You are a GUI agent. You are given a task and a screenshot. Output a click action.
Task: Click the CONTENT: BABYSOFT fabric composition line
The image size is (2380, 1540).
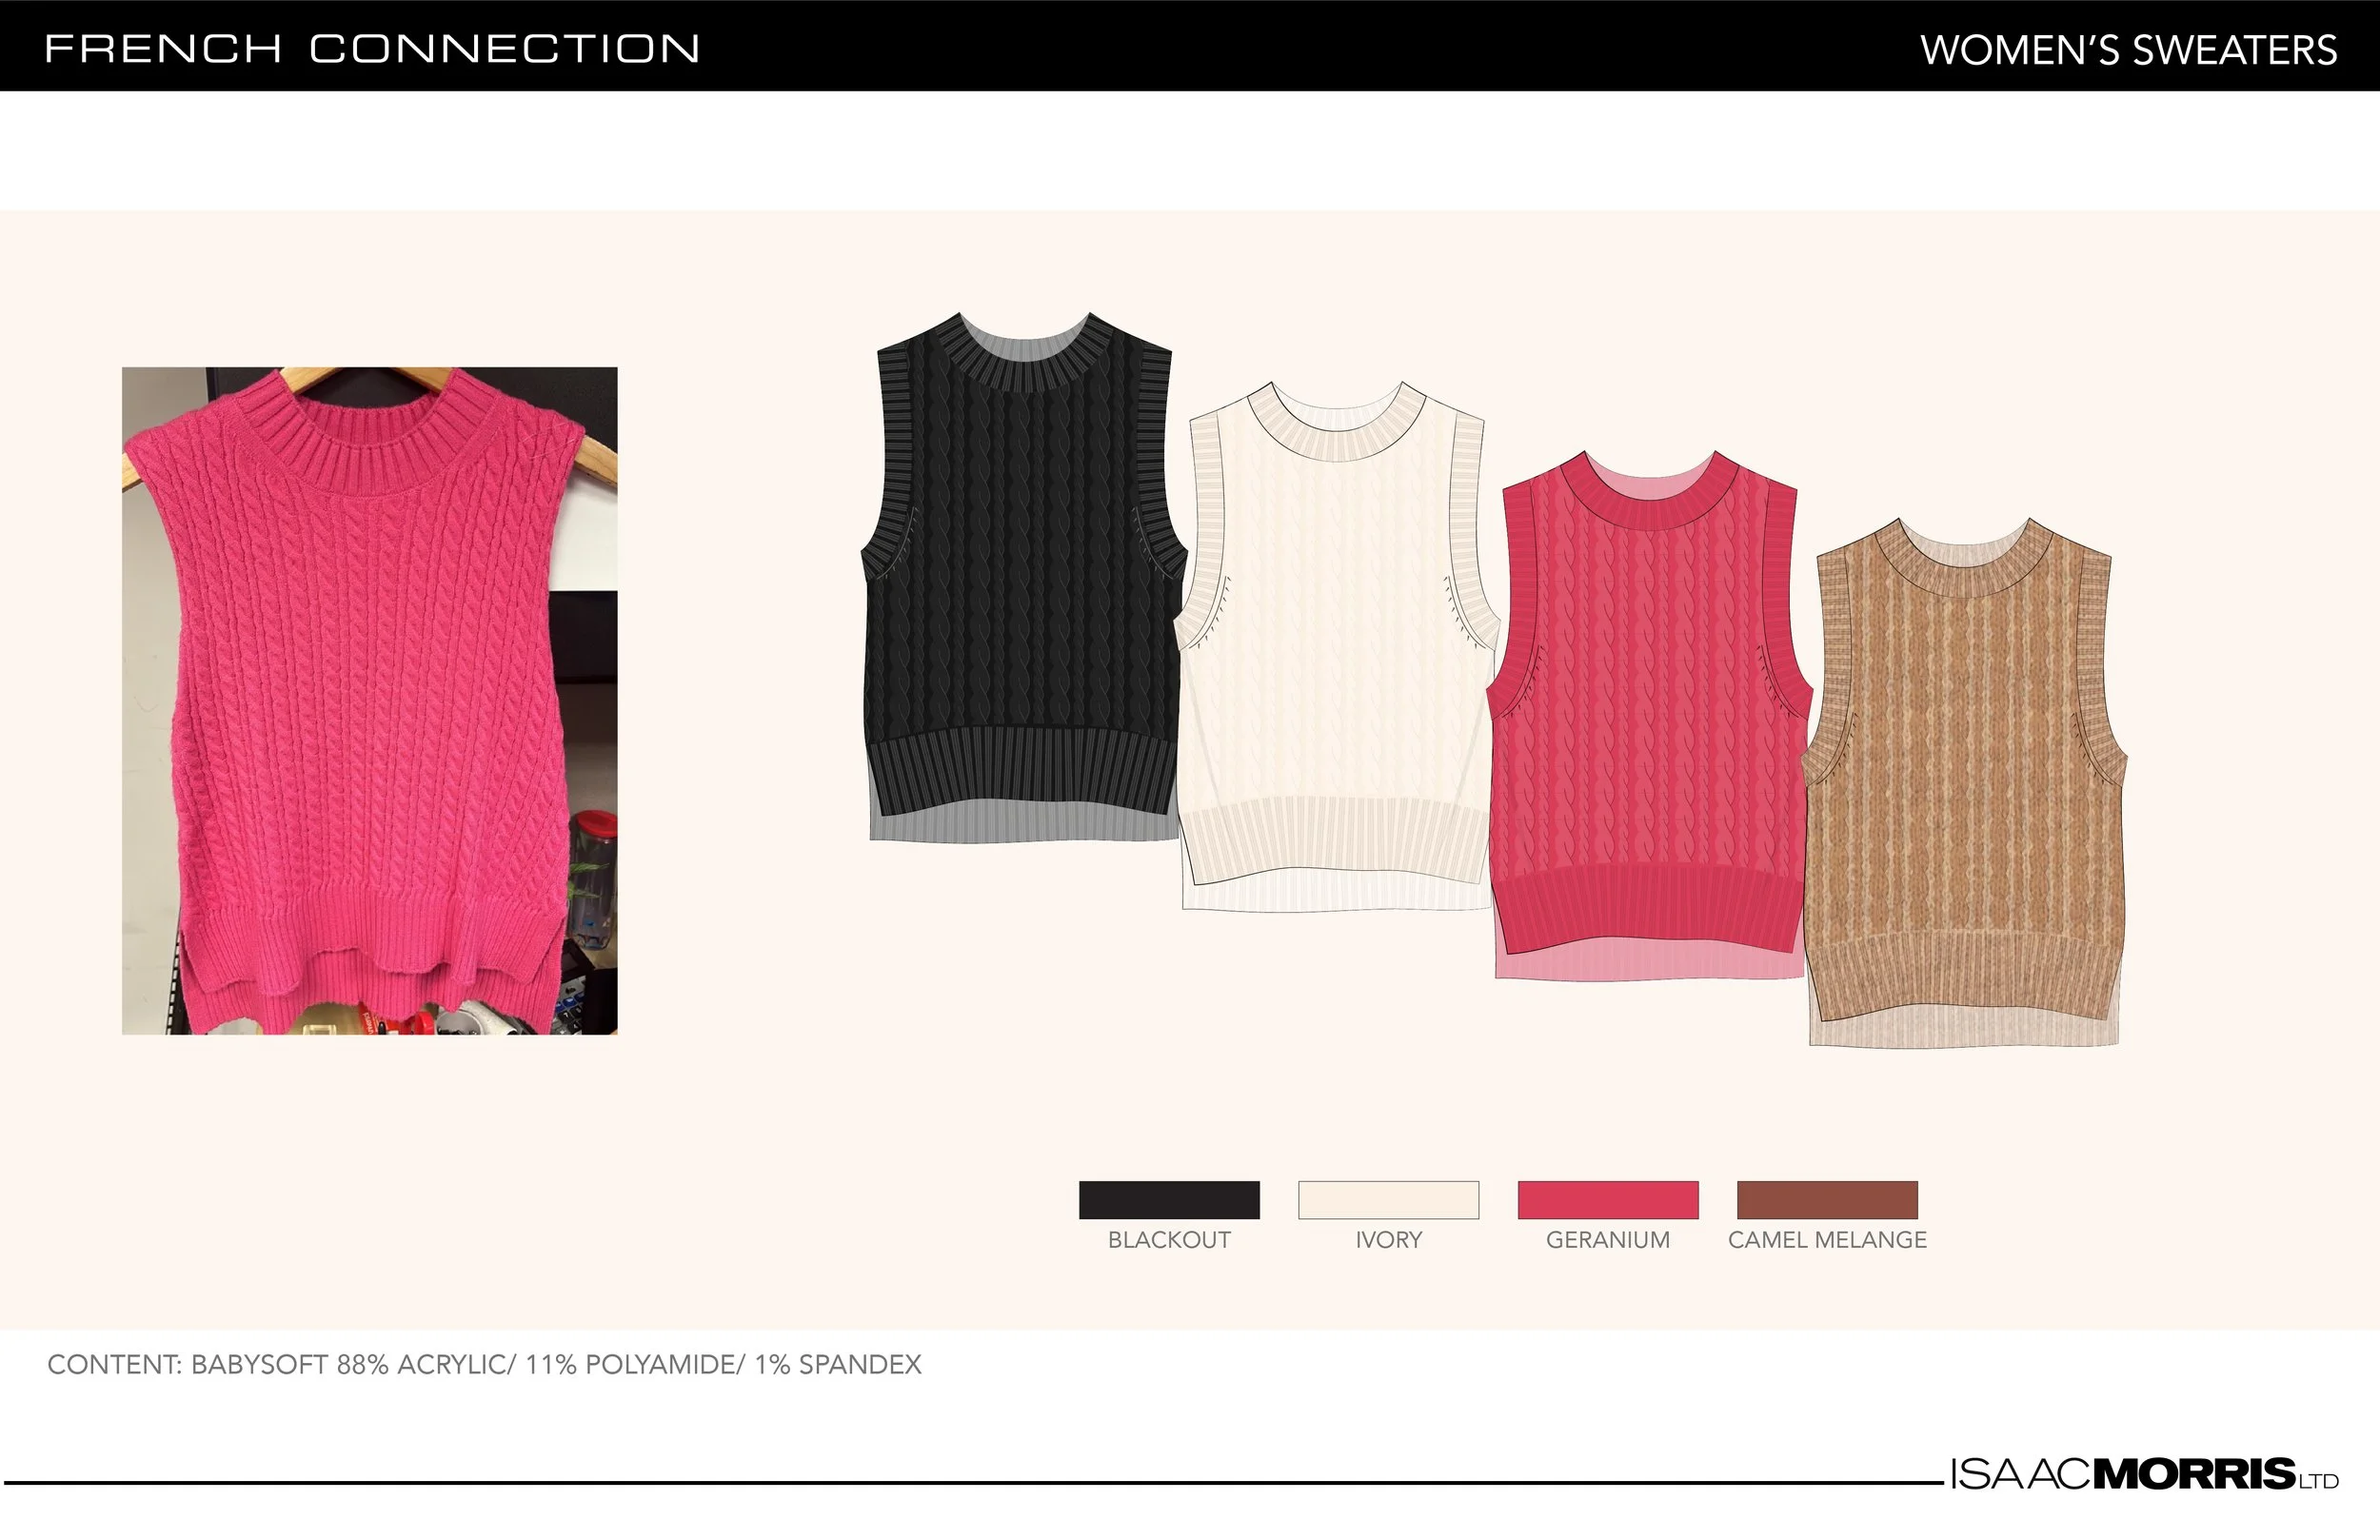(x=484, y=1365)
